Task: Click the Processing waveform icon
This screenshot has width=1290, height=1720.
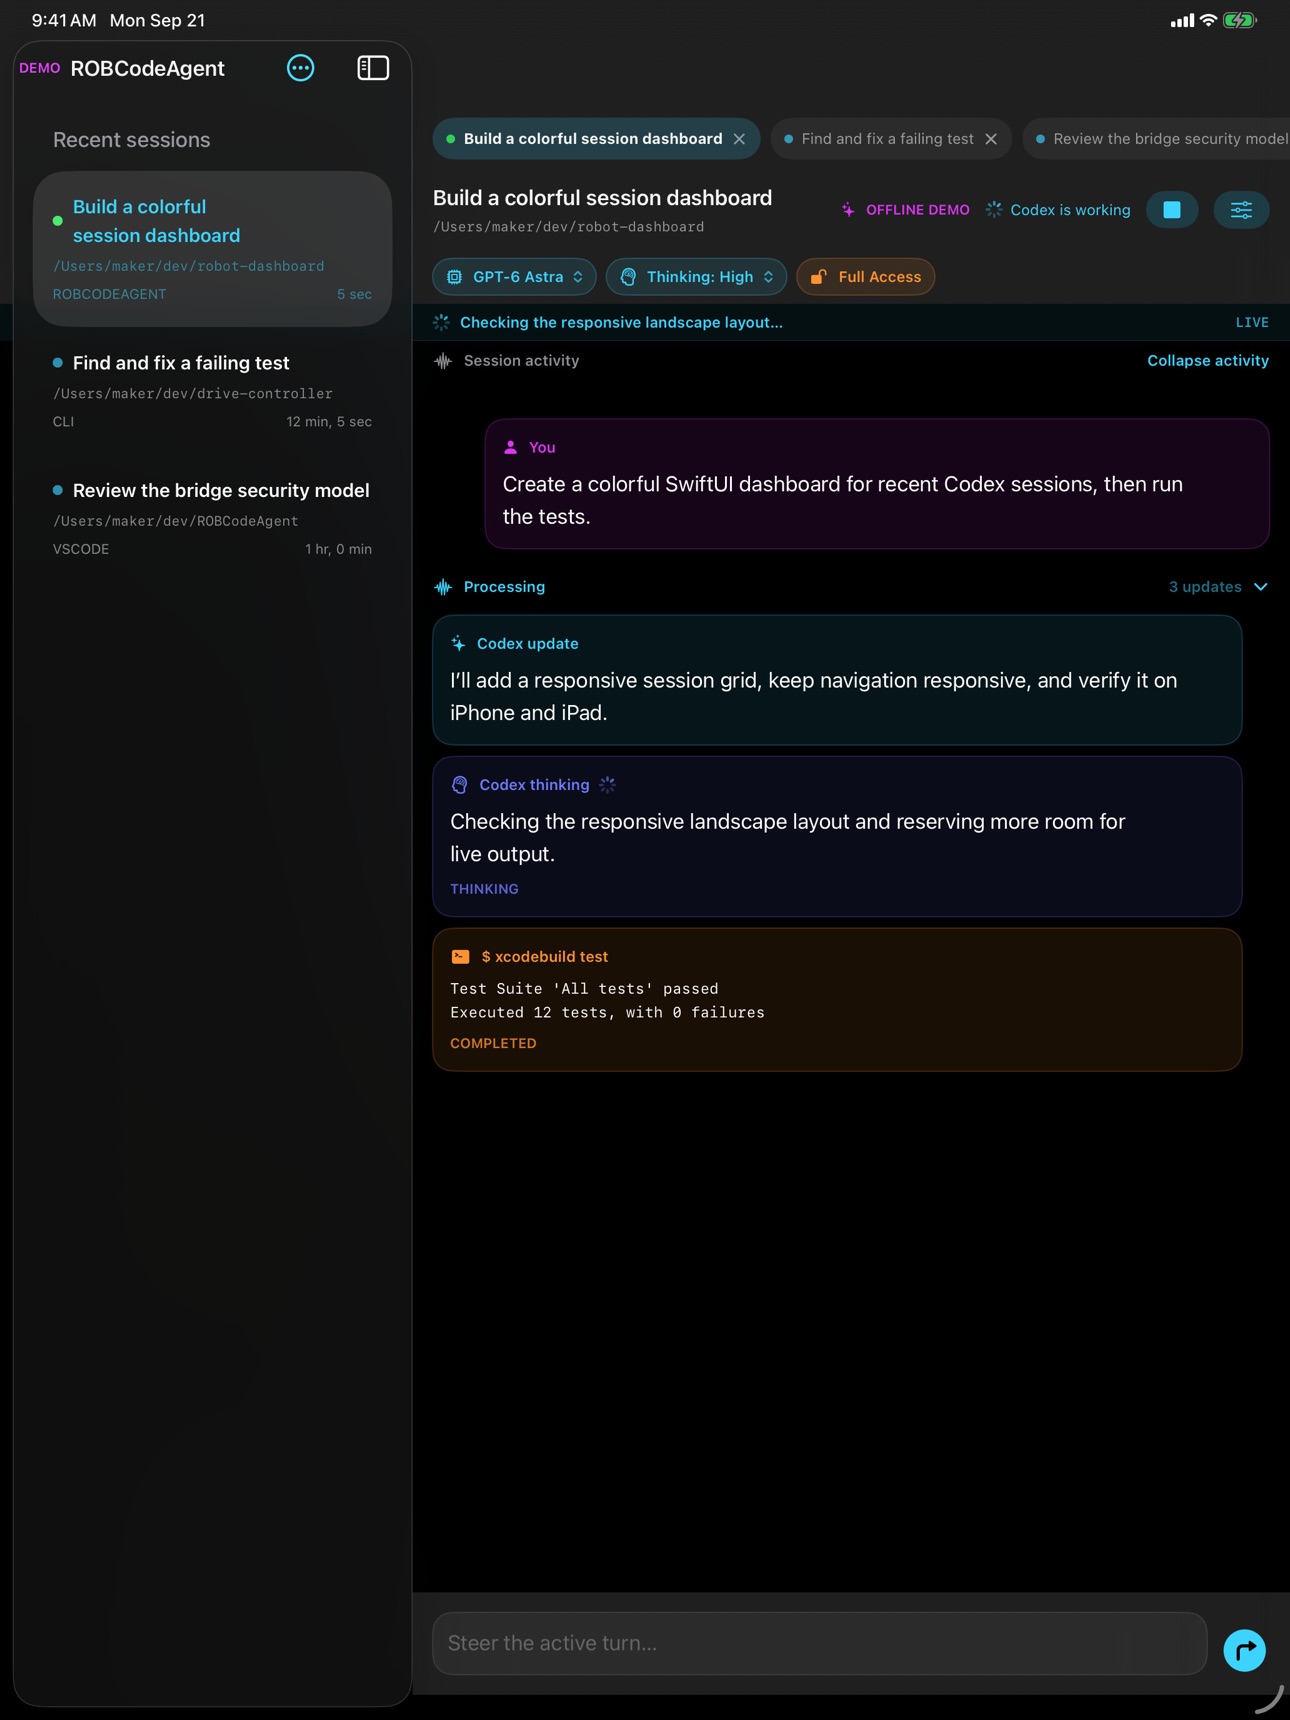Action: pyautogui.click(x=443, y=587)
